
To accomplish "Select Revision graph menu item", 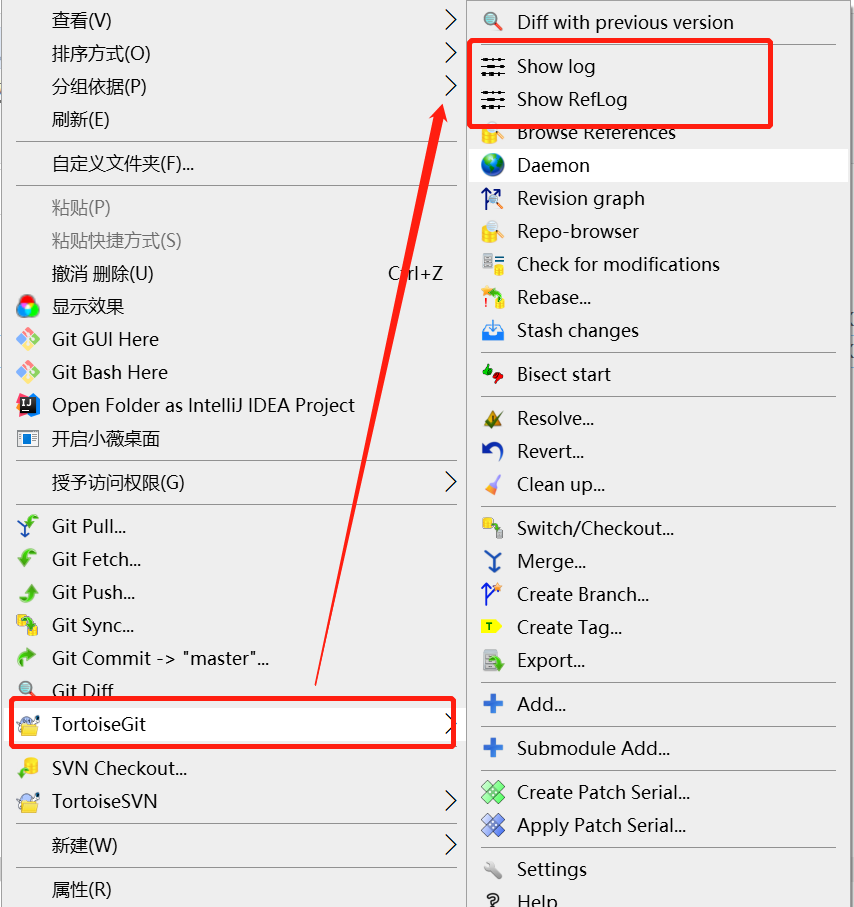I will click(658, 198).
